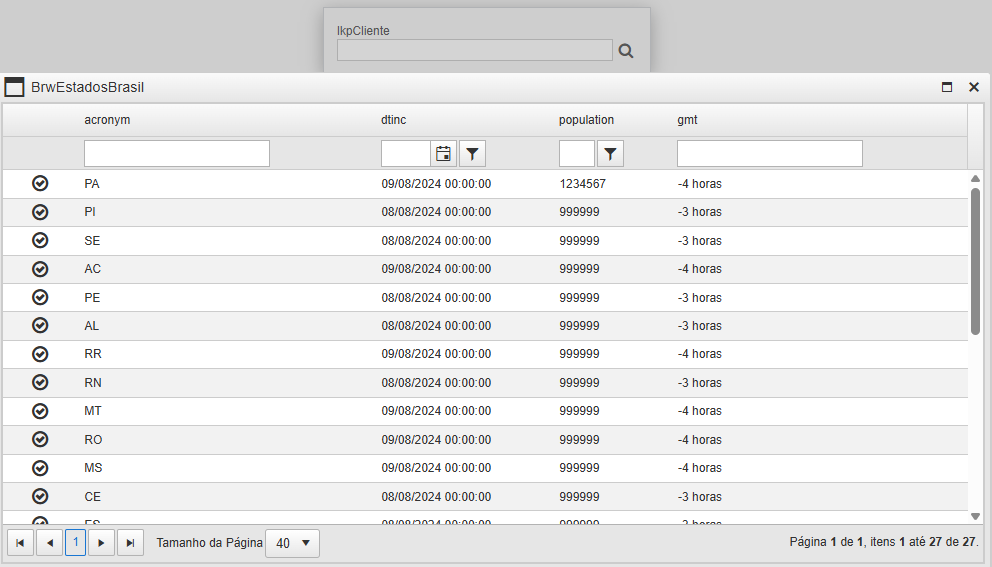Click the acronym cell MS

point(93,468)
